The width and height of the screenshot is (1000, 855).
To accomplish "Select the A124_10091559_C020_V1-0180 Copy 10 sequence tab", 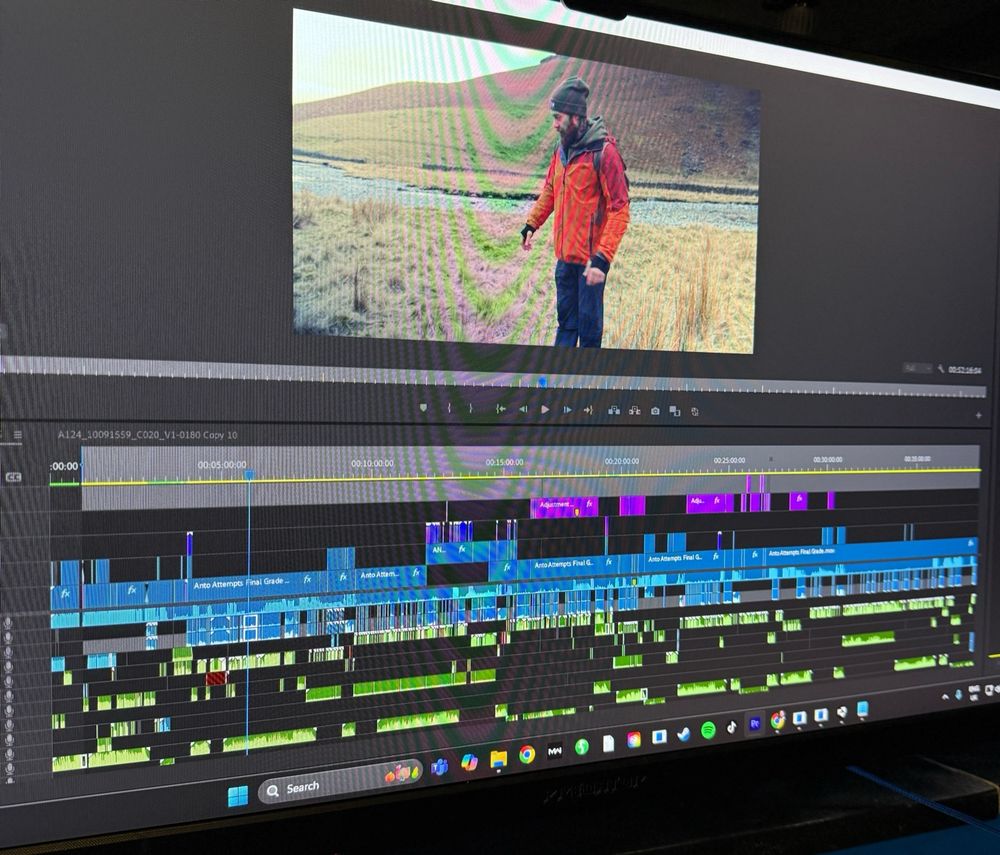I will pos(147,435).
